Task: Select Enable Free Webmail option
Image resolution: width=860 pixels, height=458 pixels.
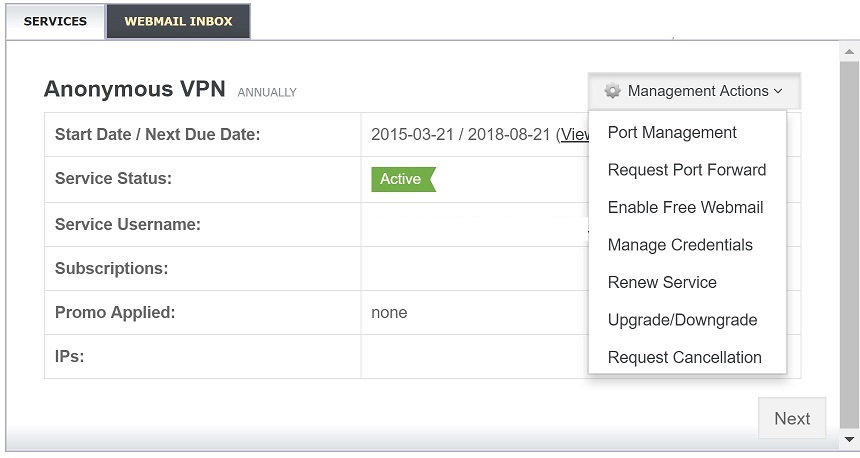Action: (x=685, y=207)
